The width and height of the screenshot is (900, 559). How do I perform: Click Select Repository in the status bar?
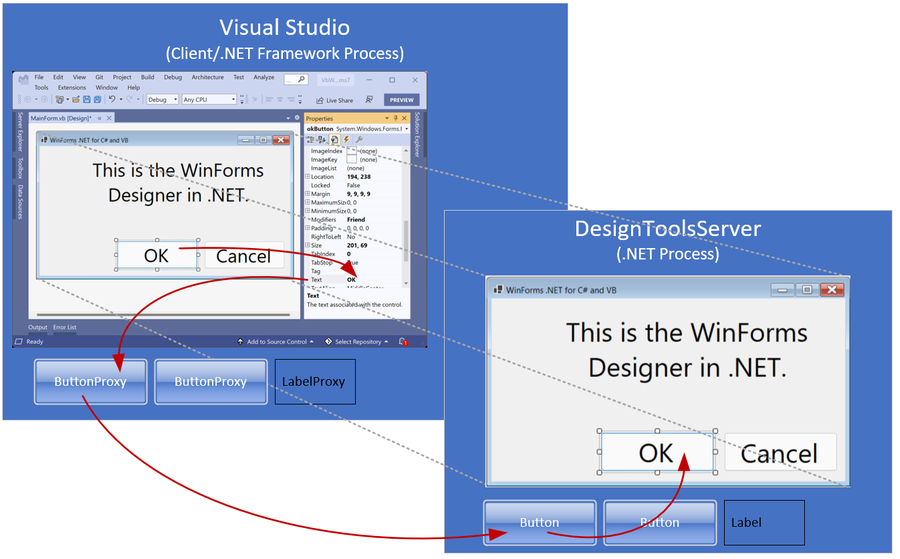click(x=357, y=341)
